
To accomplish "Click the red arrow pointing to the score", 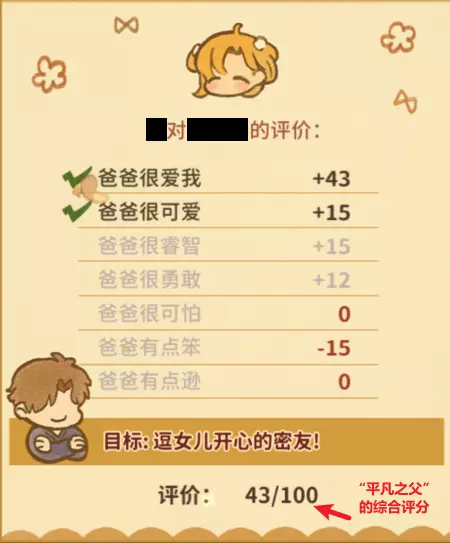I will click(x=333, y=512).
